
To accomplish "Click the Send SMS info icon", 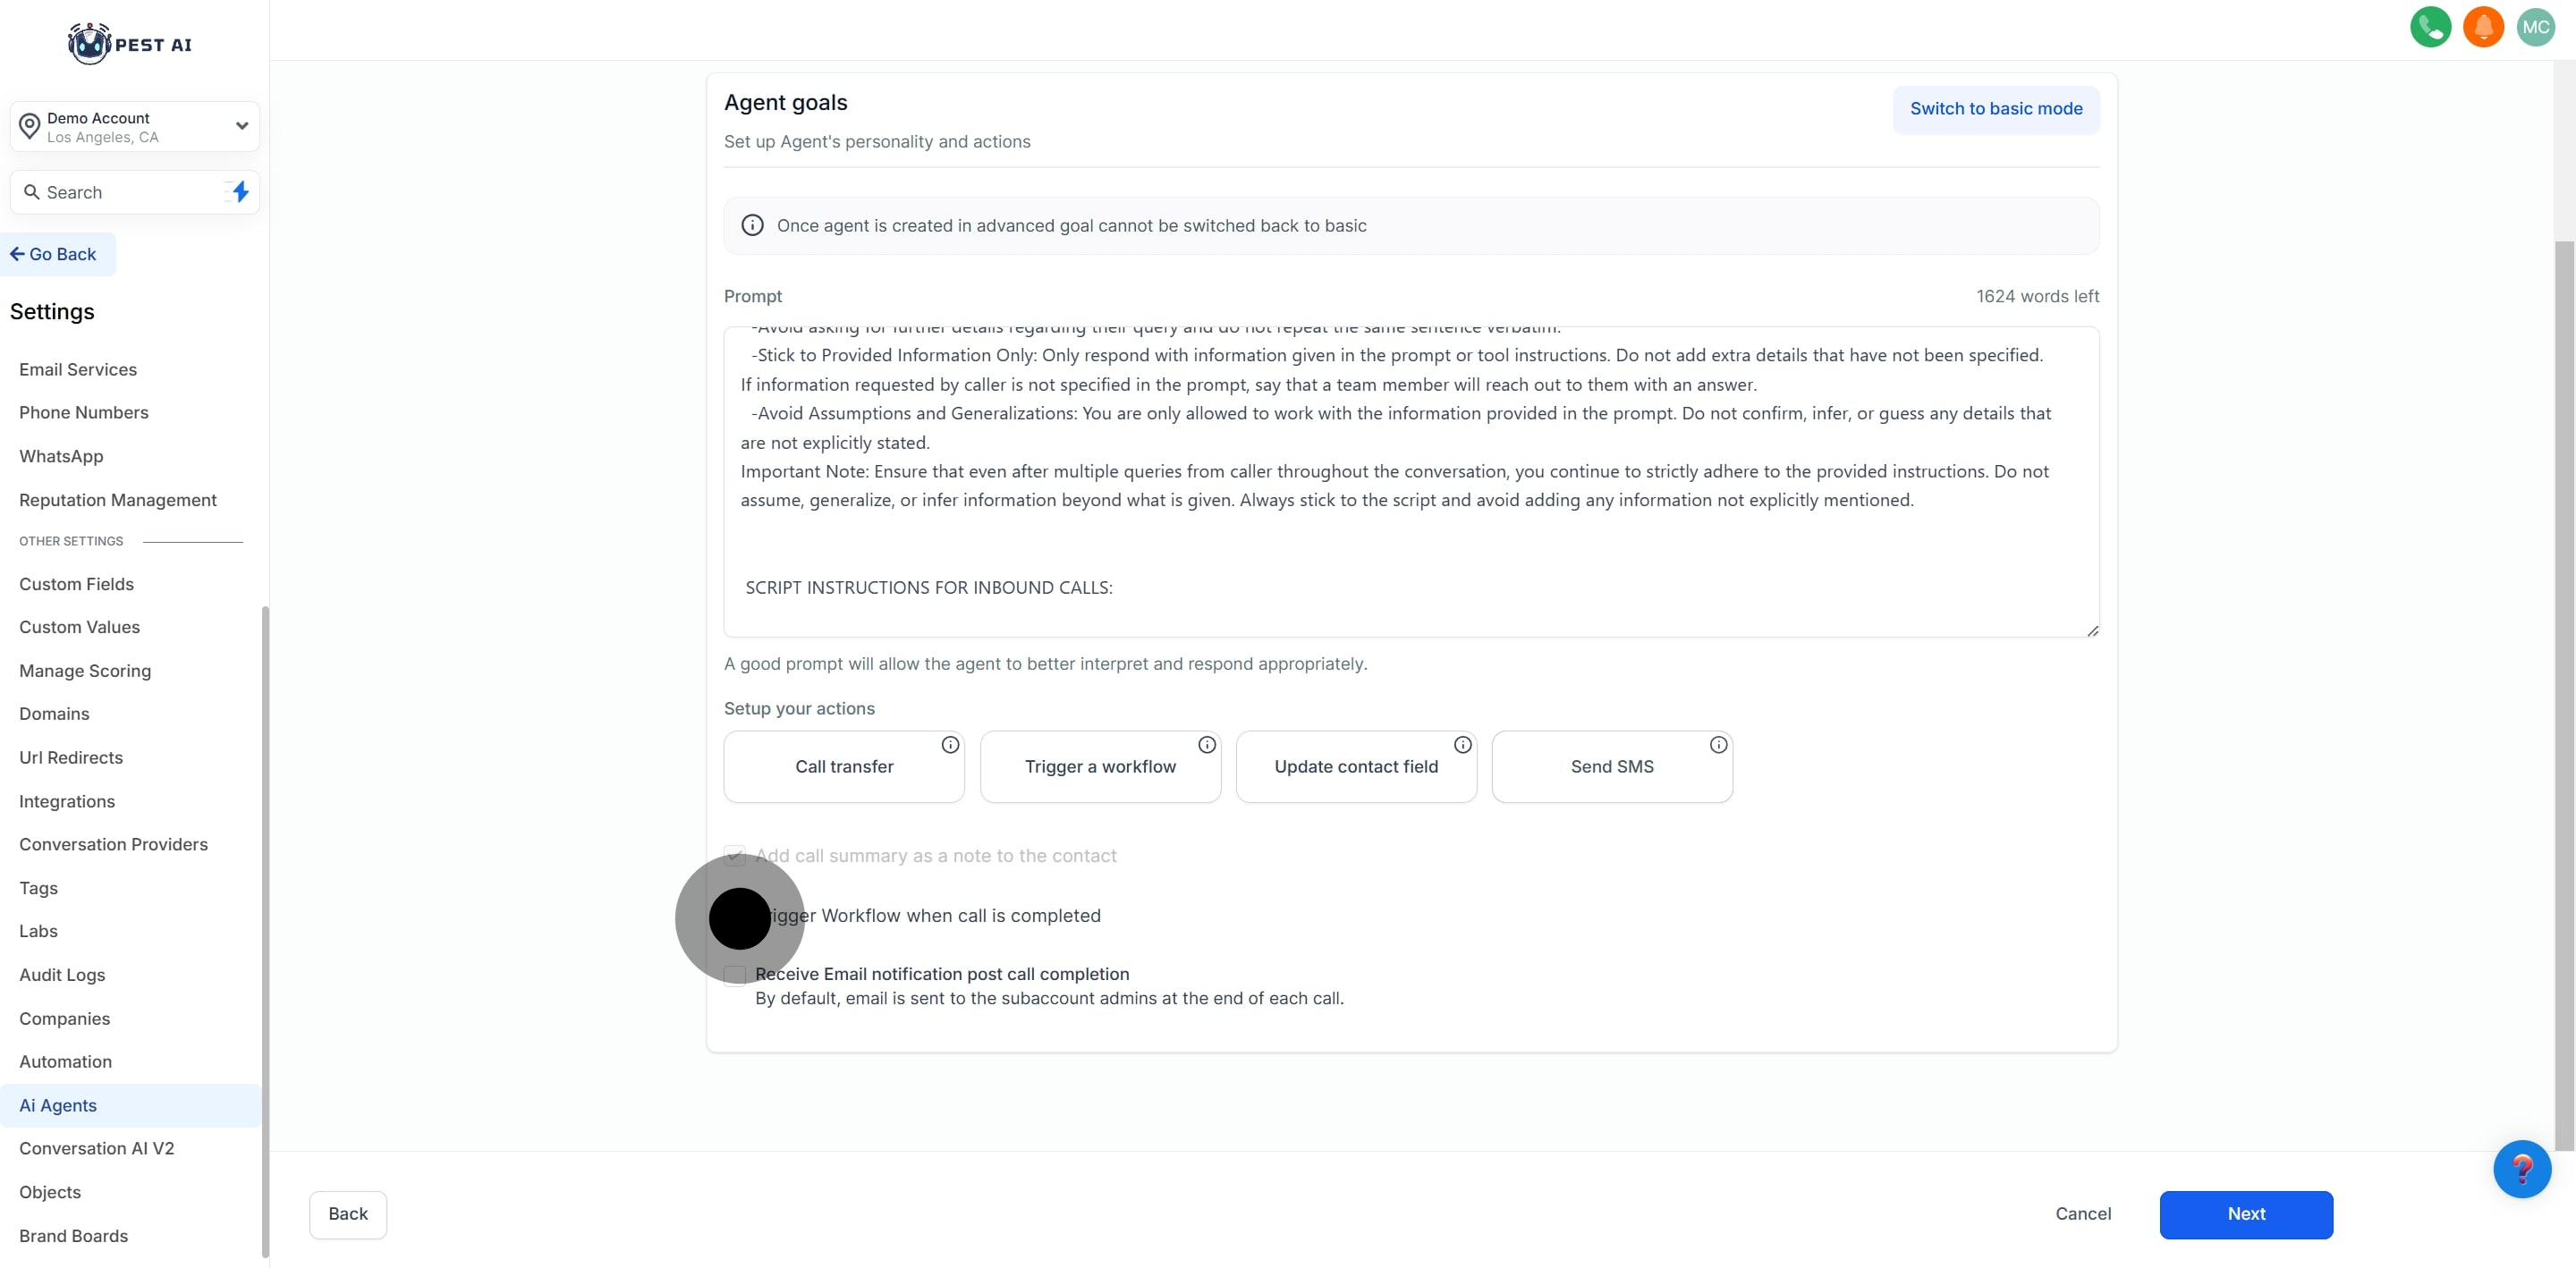I will (x=1718, y=745).
